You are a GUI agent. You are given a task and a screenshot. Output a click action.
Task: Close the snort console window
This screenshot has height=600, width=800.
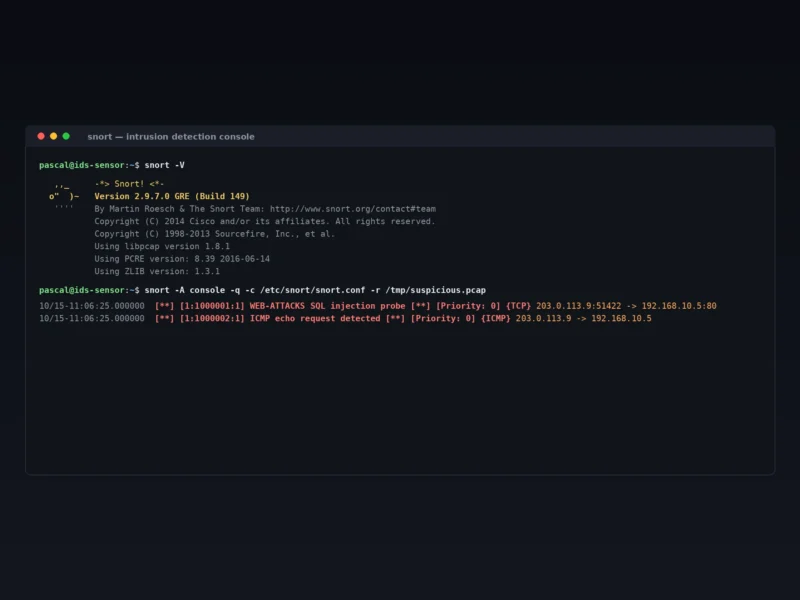tap(41, 136)
